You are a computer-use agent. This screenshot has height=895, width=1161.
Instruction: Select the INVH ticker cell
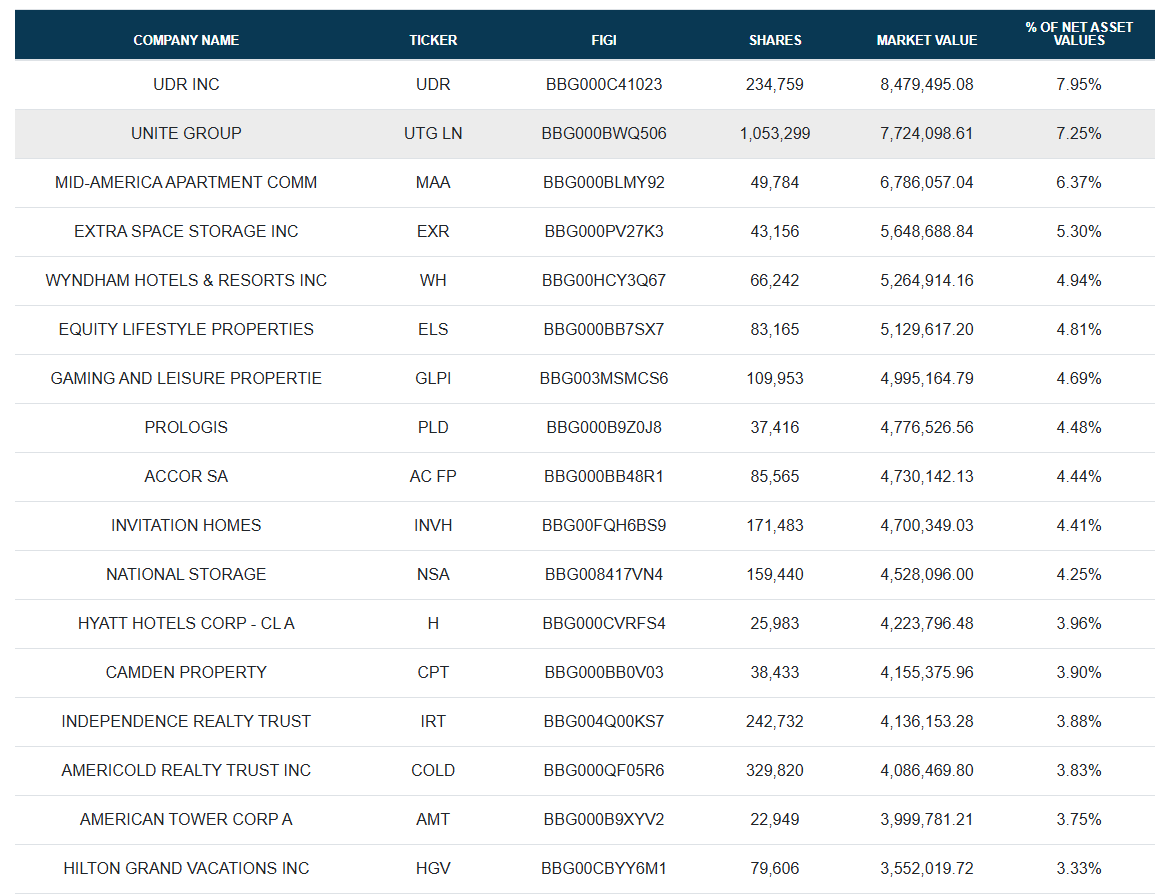coord(433,525)
